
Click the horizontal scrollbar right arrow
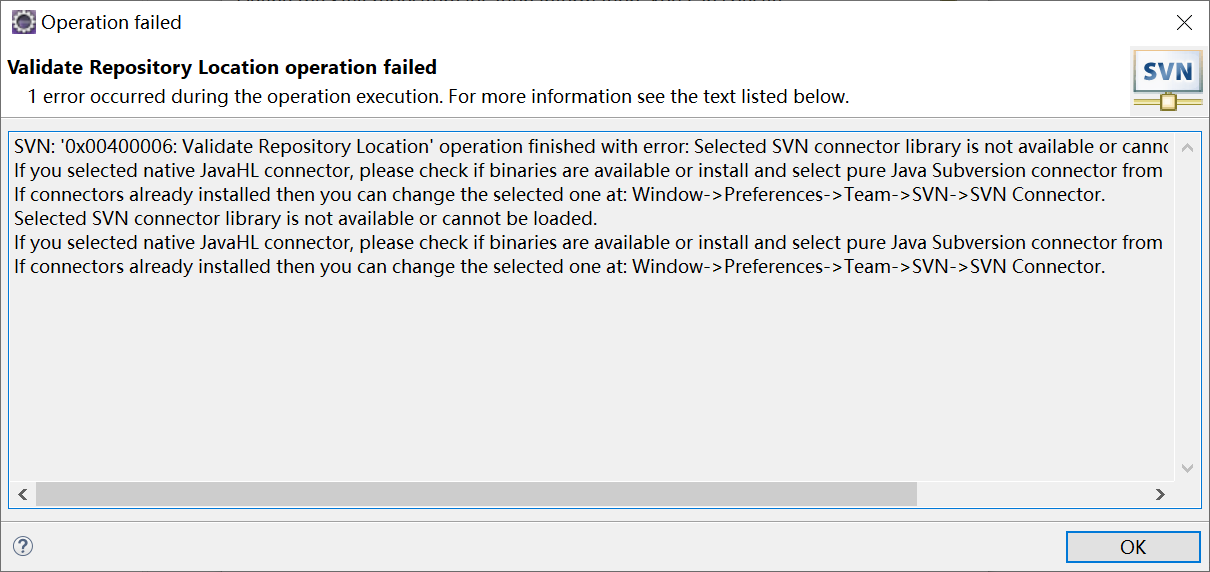[x=1160, y=494]
